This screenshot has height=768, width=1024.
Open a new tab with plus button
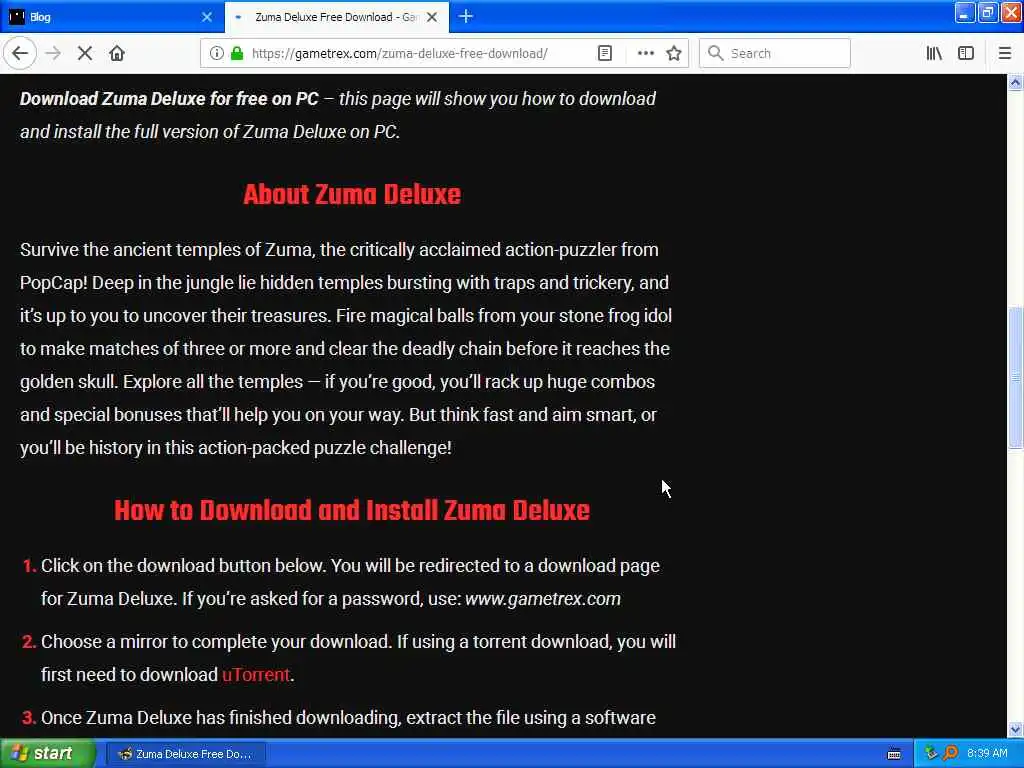click(x=466, y=16)
